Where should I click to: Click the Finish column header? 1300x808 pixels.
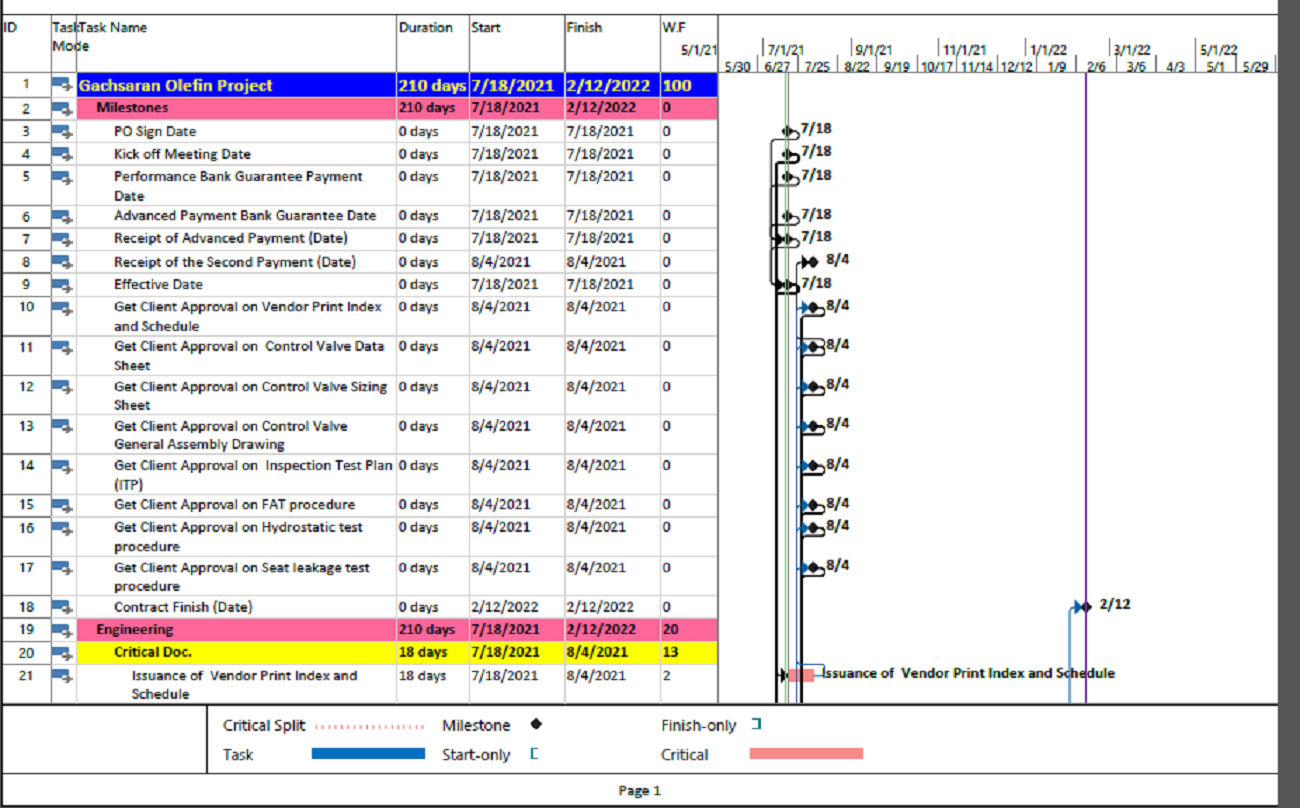click(584, 28)
